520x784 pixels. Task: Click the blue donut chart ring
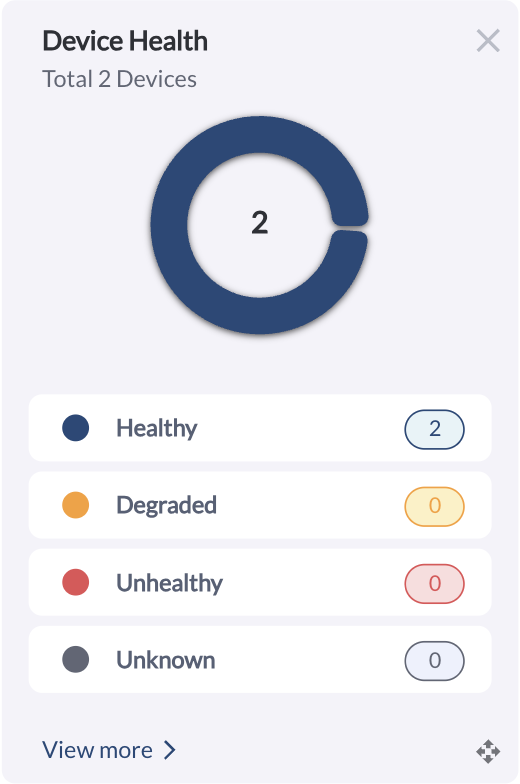[170, 225]
